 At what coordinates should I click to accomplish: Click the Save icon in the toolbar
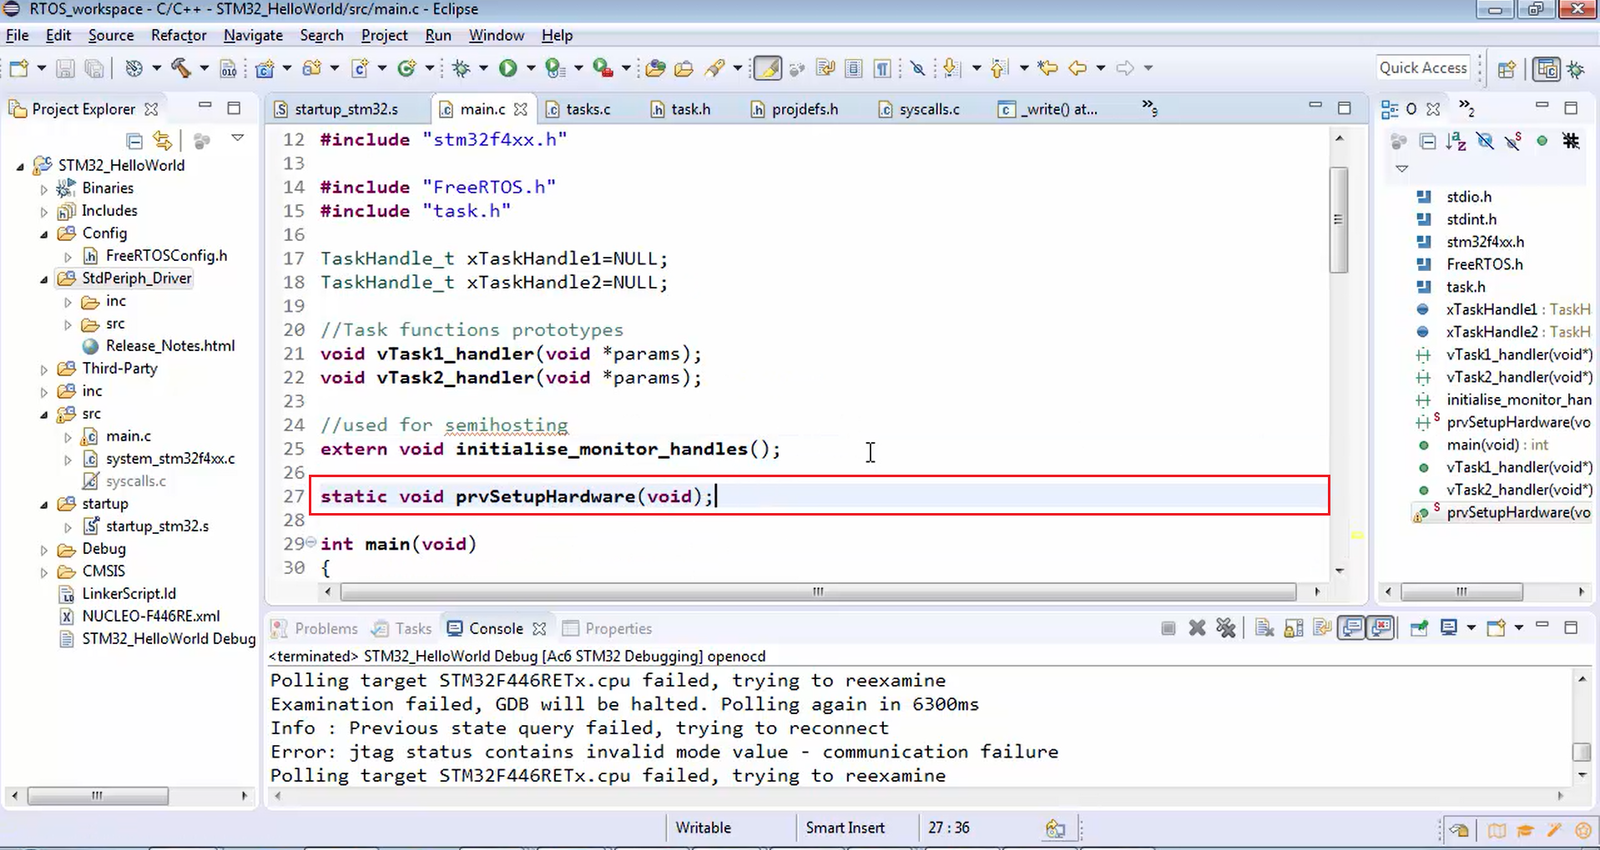65,68
